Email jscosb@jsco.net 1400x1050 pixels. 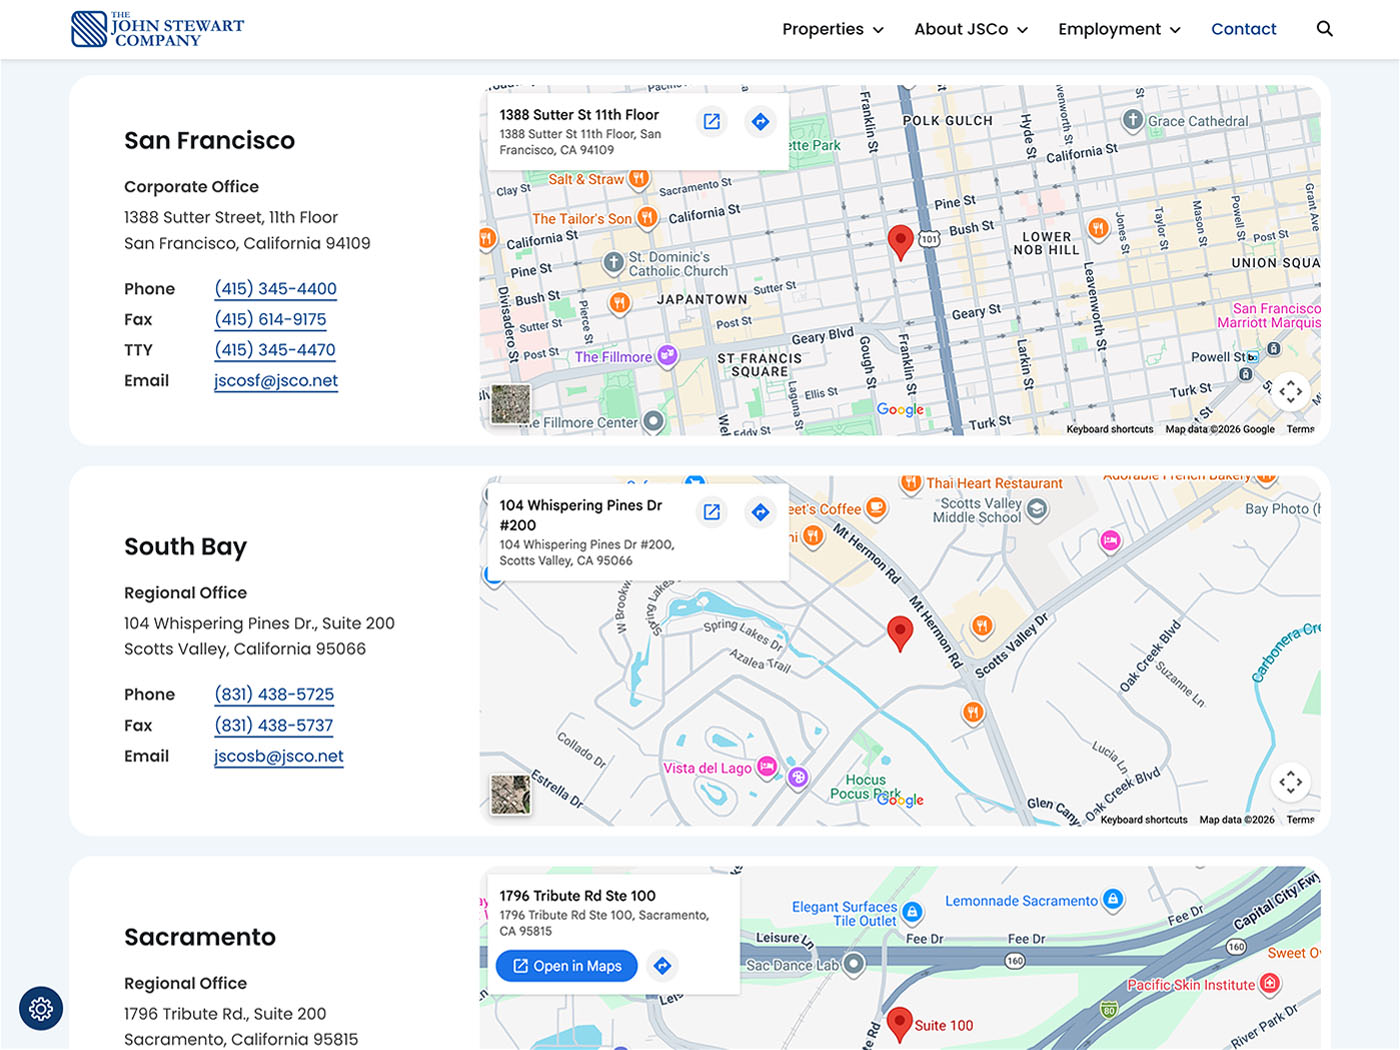(279, 757)
